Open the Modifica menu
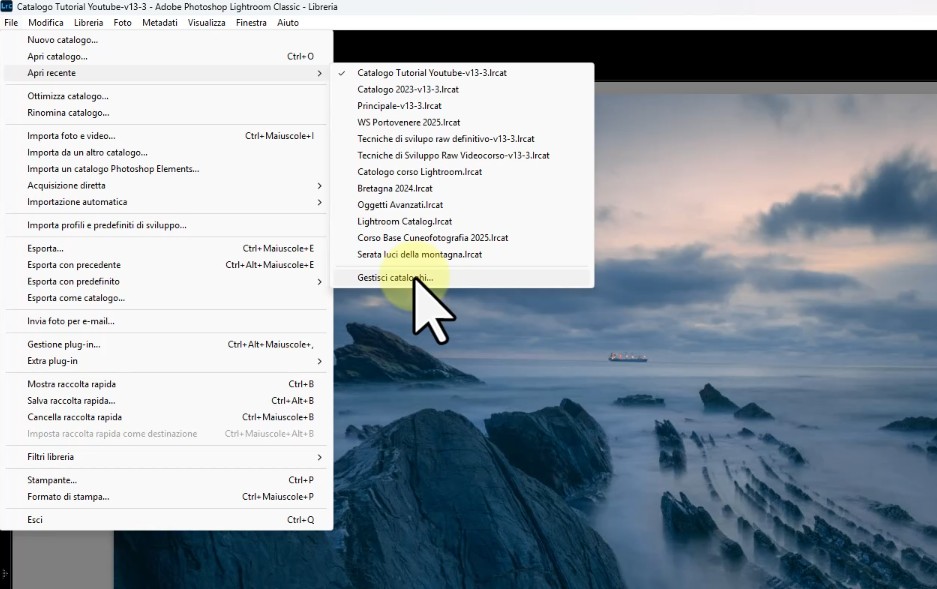The width and height of the screenshot is (937, 589). pos(45,23)
